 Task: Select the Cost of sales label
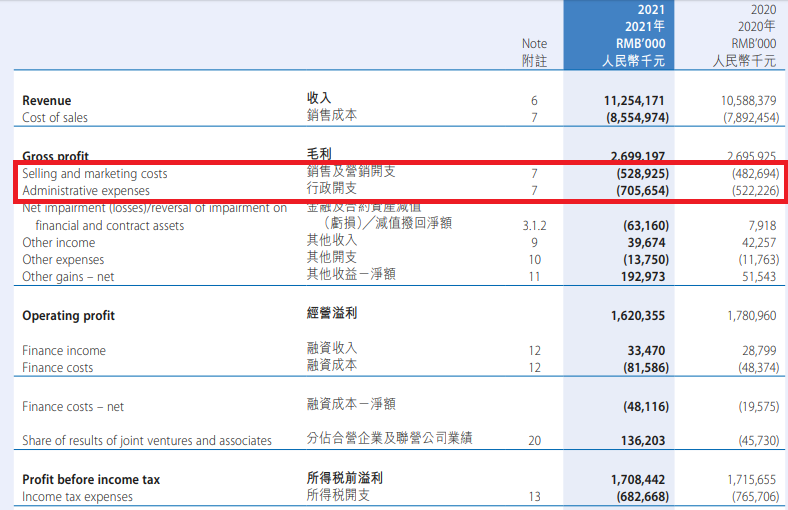coord(55,118)
